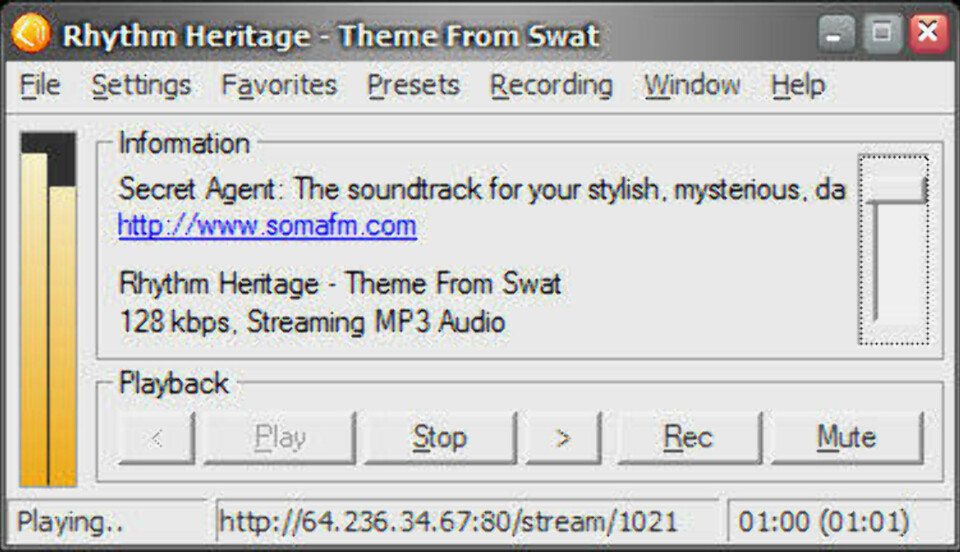Open the Favorites menu
This screenshot has width=960, height=552.
tap(279, 86)
